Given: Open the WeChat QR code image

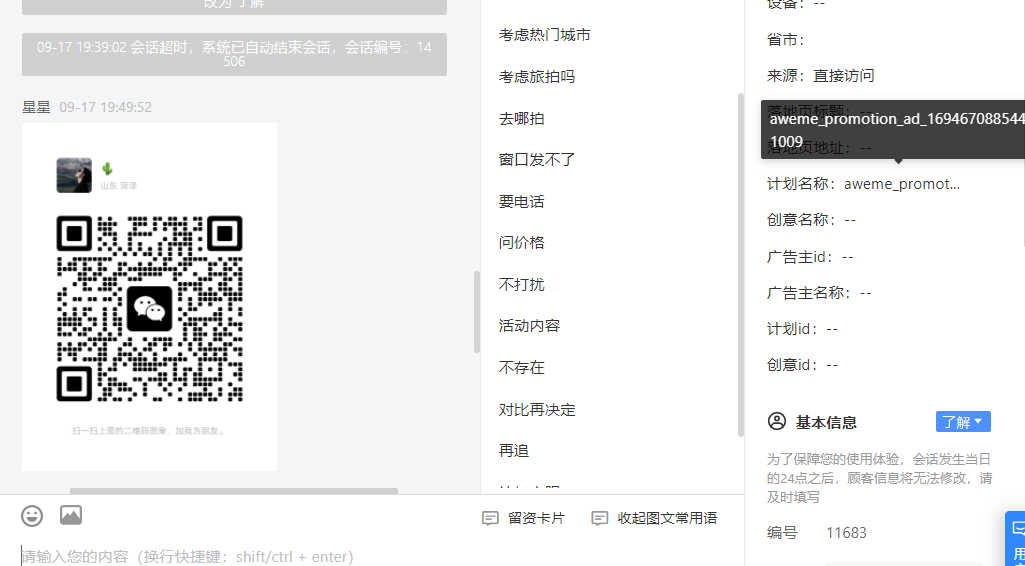Looking at the screenshot, I should 150,297.
